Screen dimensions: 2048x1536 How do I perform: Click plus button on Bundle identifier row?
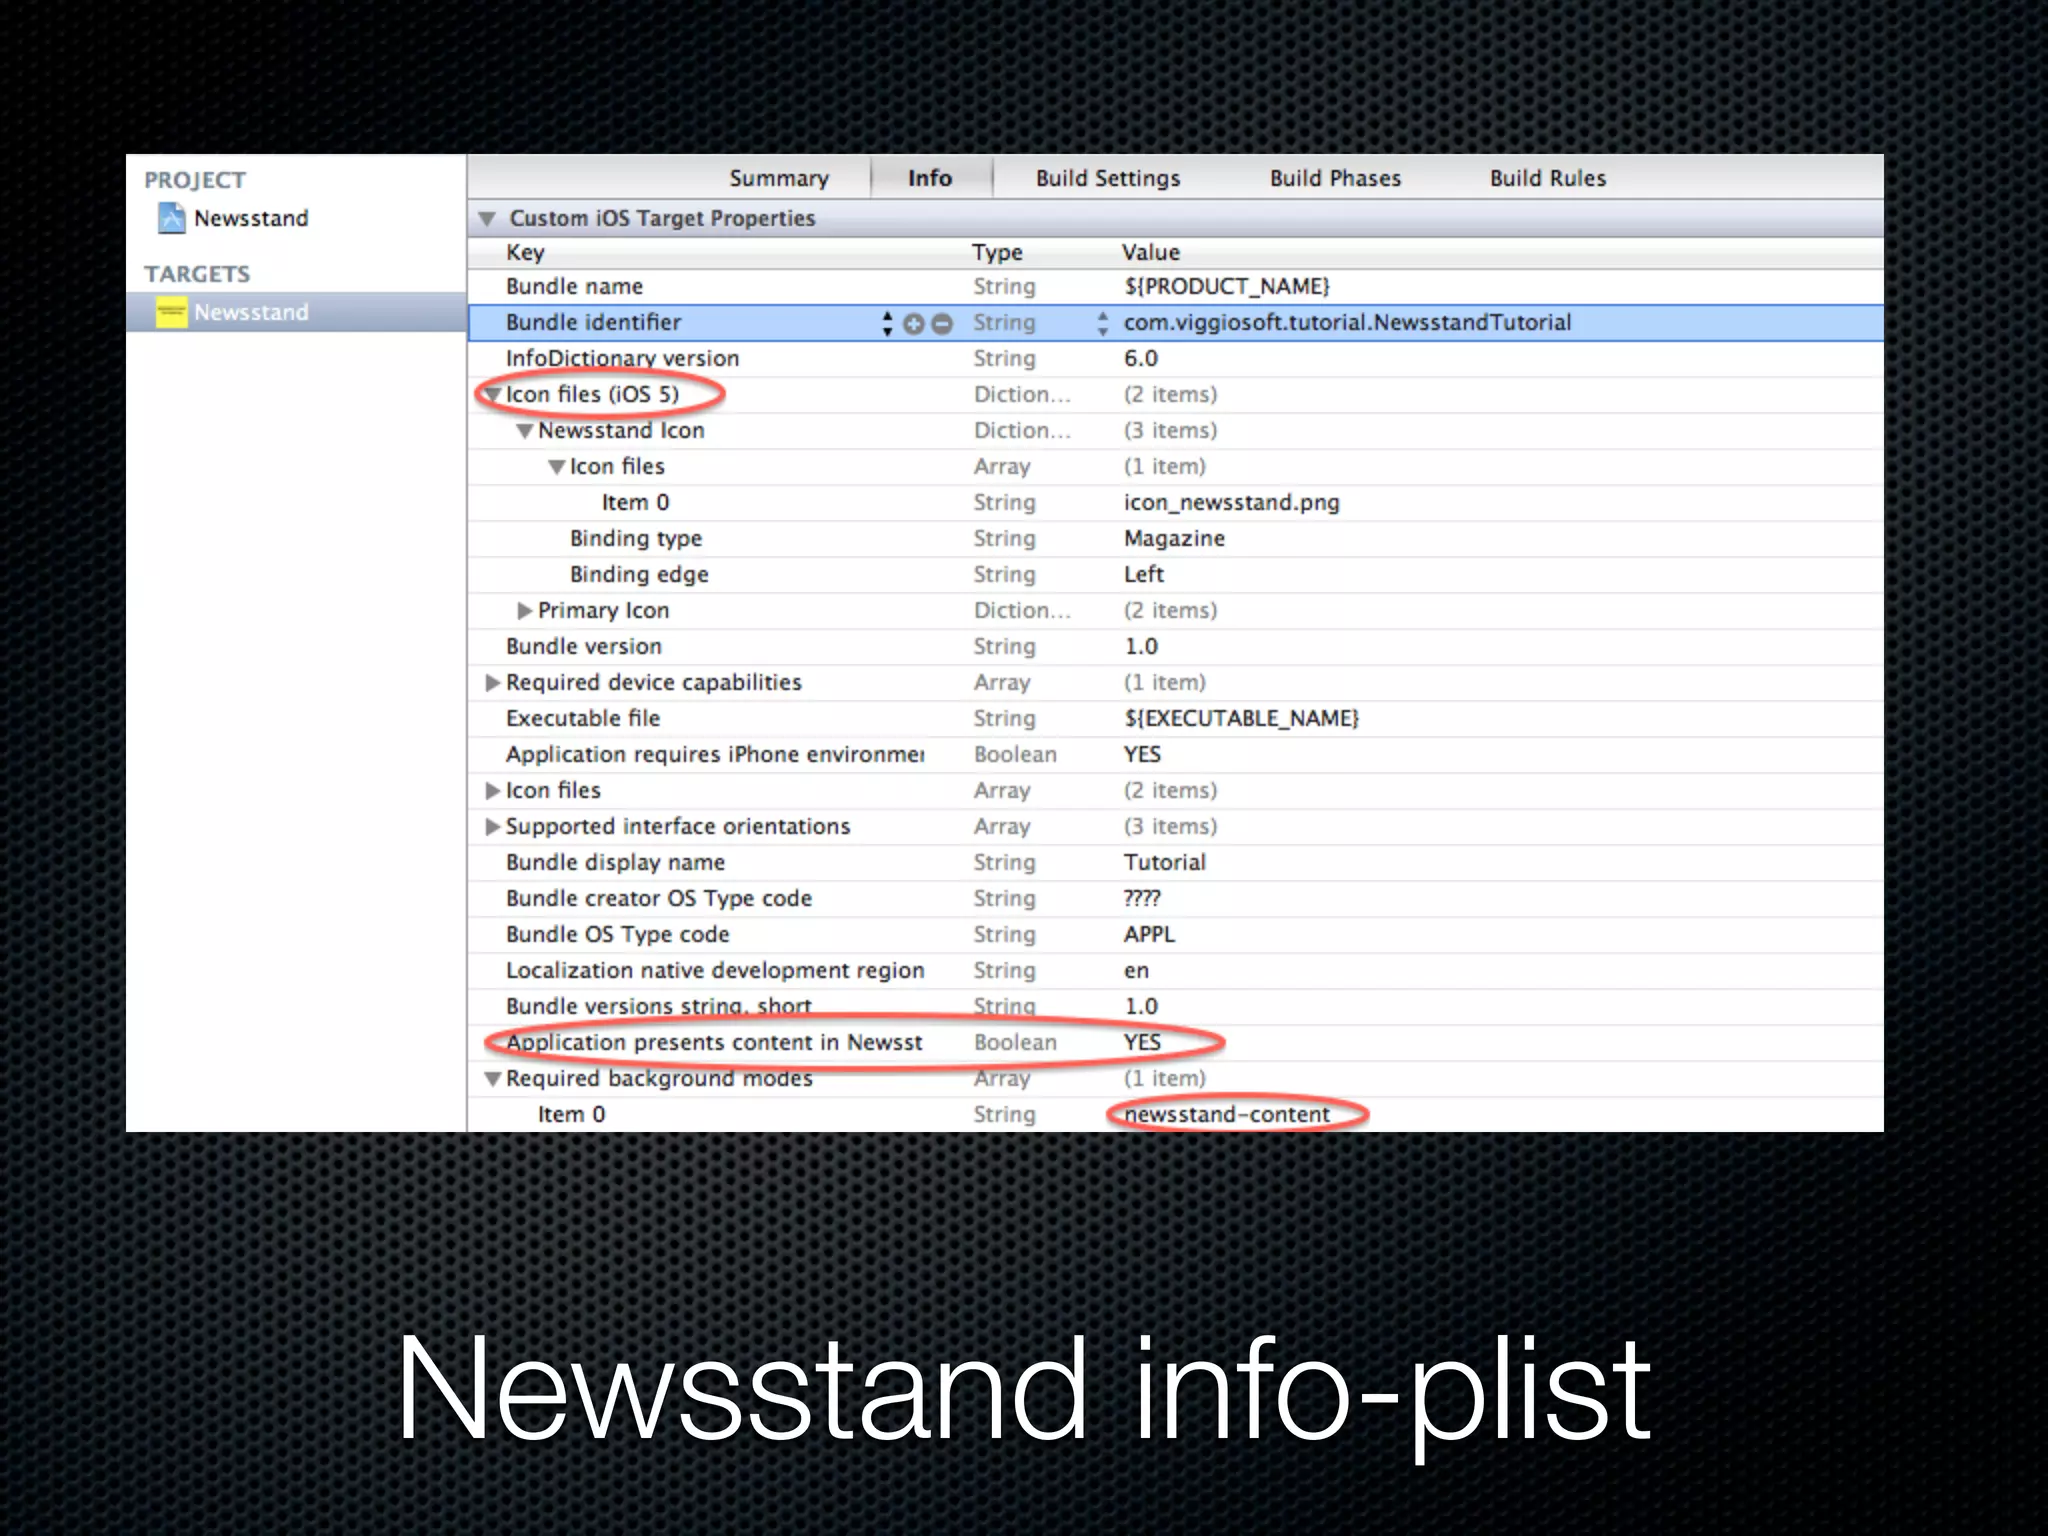click(x=914, y=323)
